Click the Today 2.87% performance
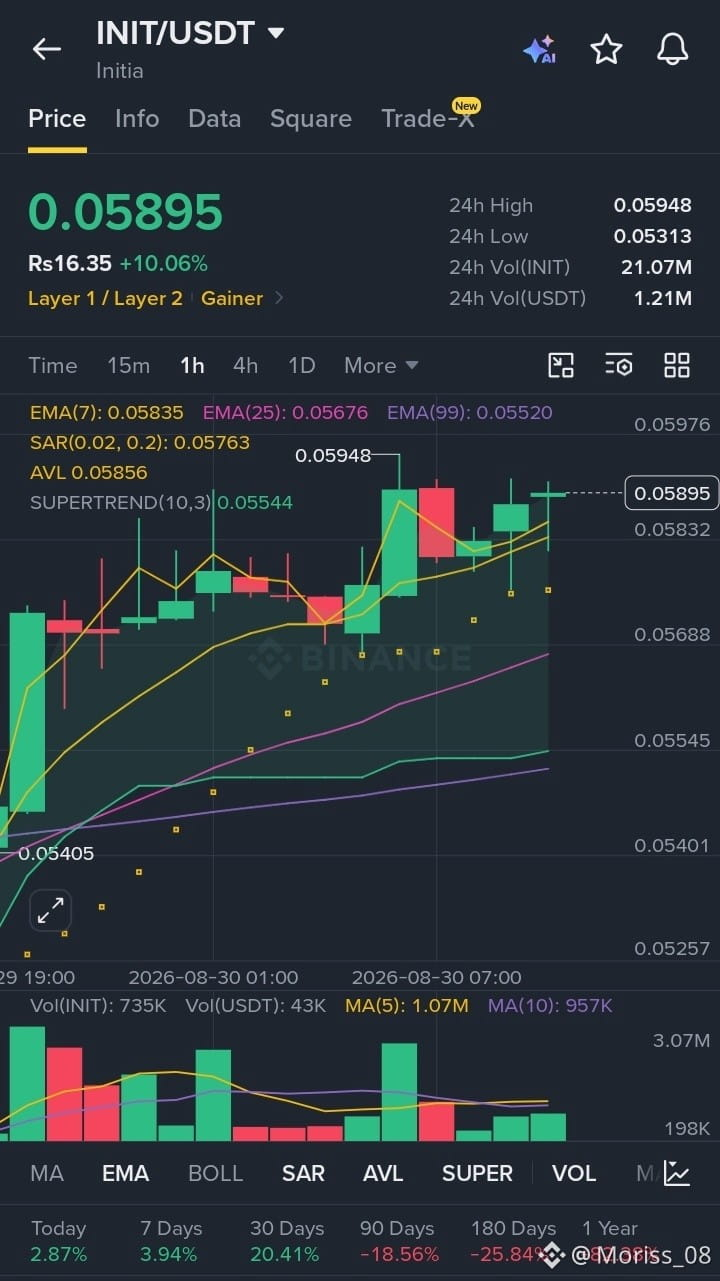The height and width of the screenshot is (1281, 720). click(x=59, y=1241)
